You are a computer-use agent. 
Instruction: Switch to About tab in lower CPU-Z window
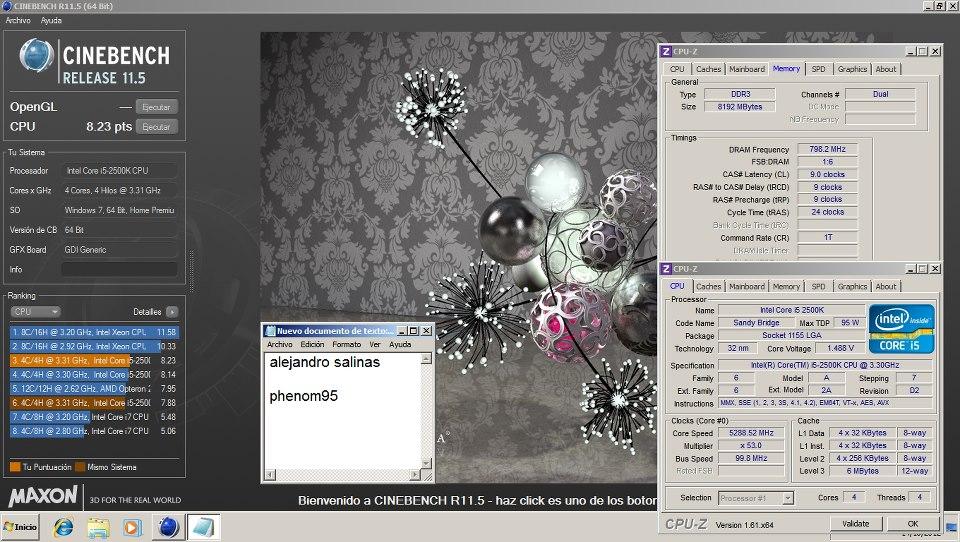pyautogui.click(x=886, y=286)
